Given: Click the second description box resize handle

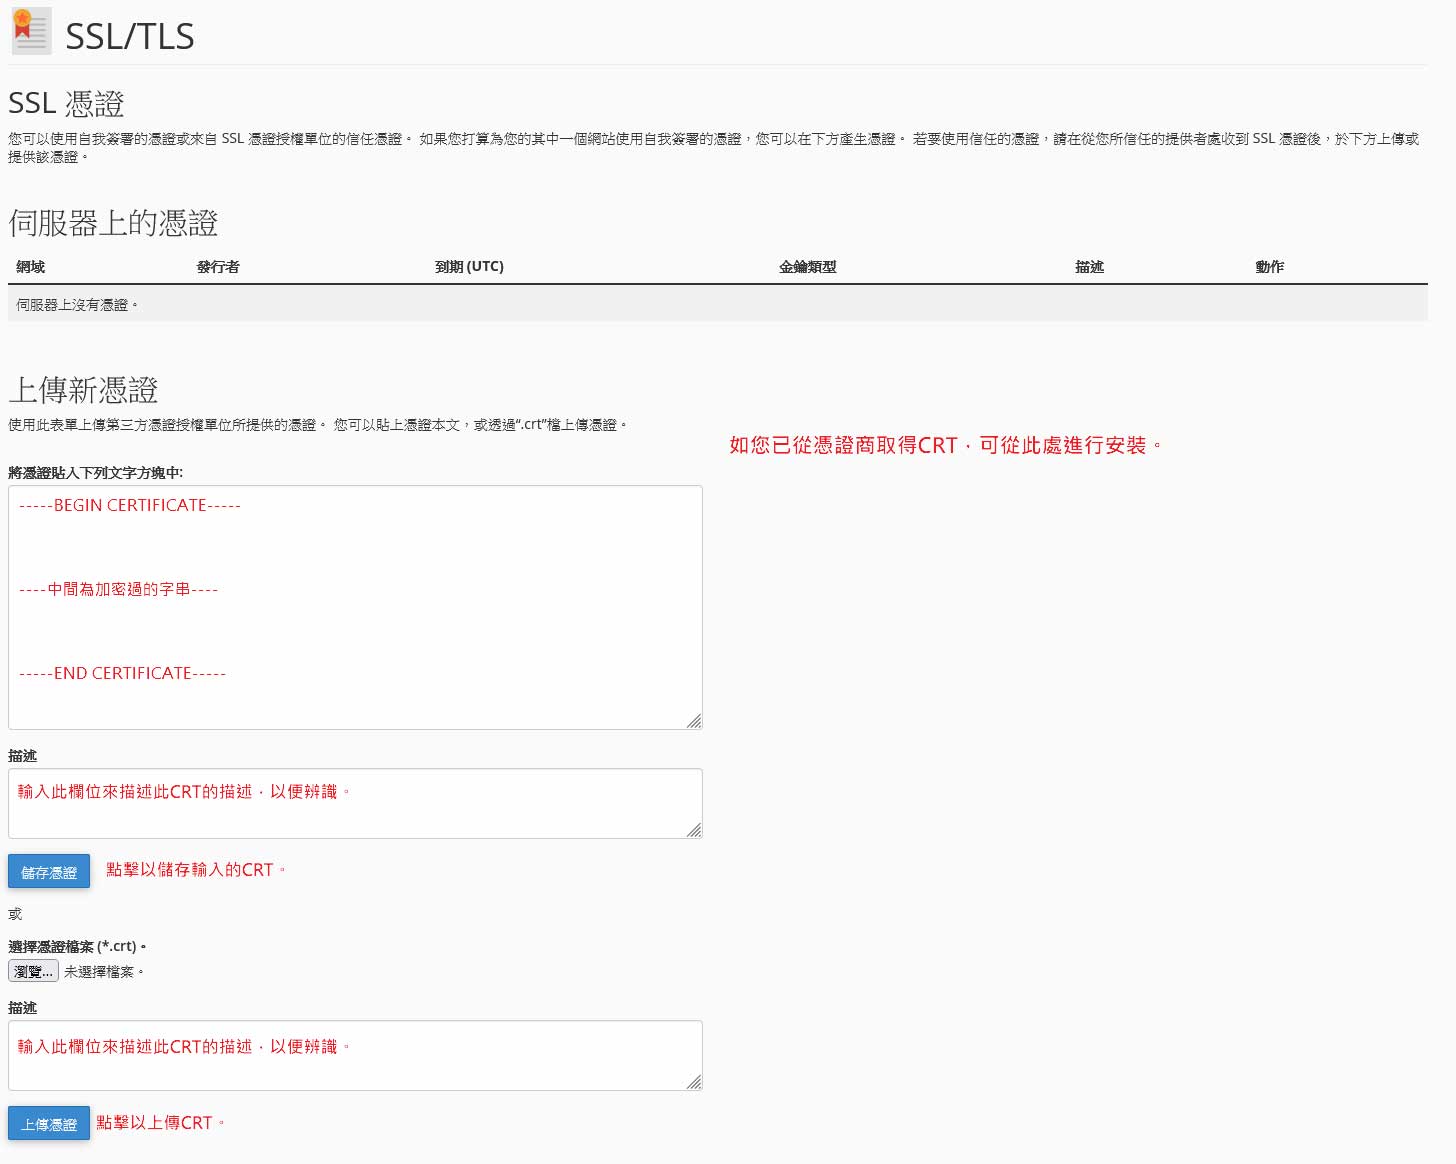Looking at the screenshot, I should tap(694, 1081).
